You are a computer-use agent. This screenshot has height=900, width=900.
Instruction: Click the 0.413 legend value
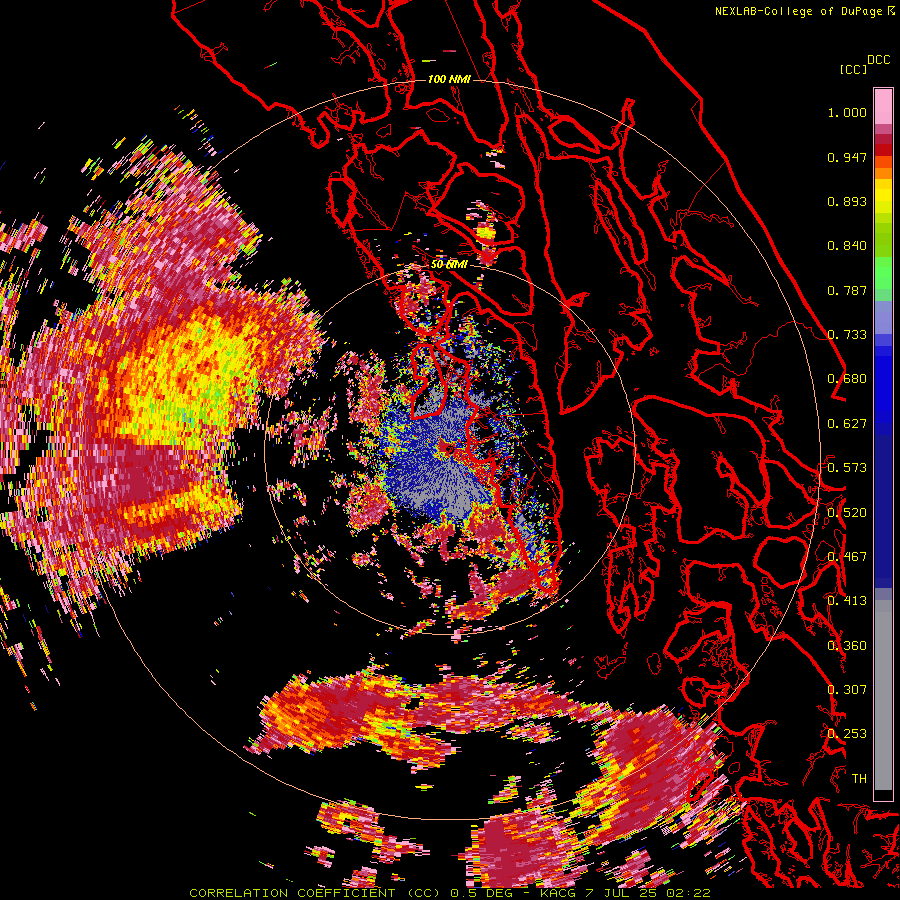(847, 601)
